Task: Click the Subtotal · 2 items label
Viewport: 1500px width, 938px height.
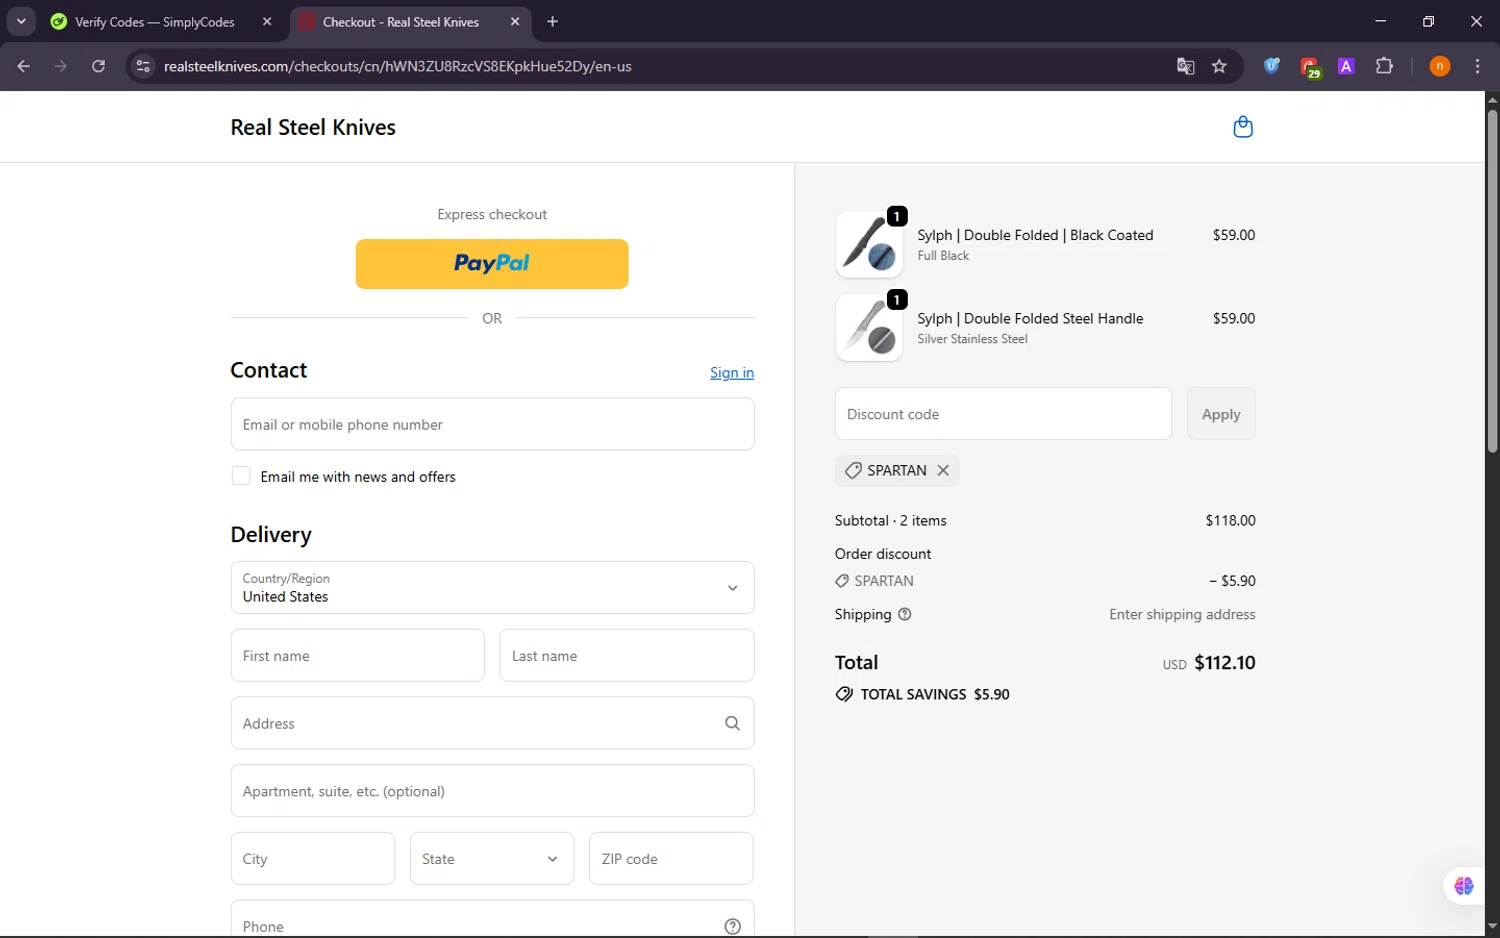Action: click(x=891, y=521)
